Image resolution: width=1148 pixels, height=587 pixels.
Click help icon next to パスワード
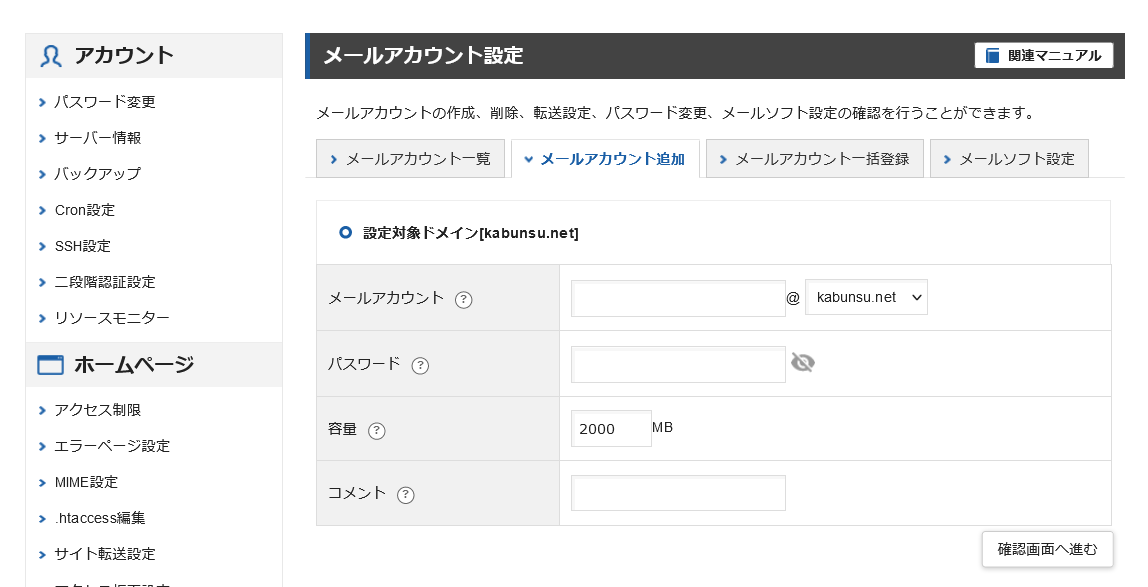[420, 365]
